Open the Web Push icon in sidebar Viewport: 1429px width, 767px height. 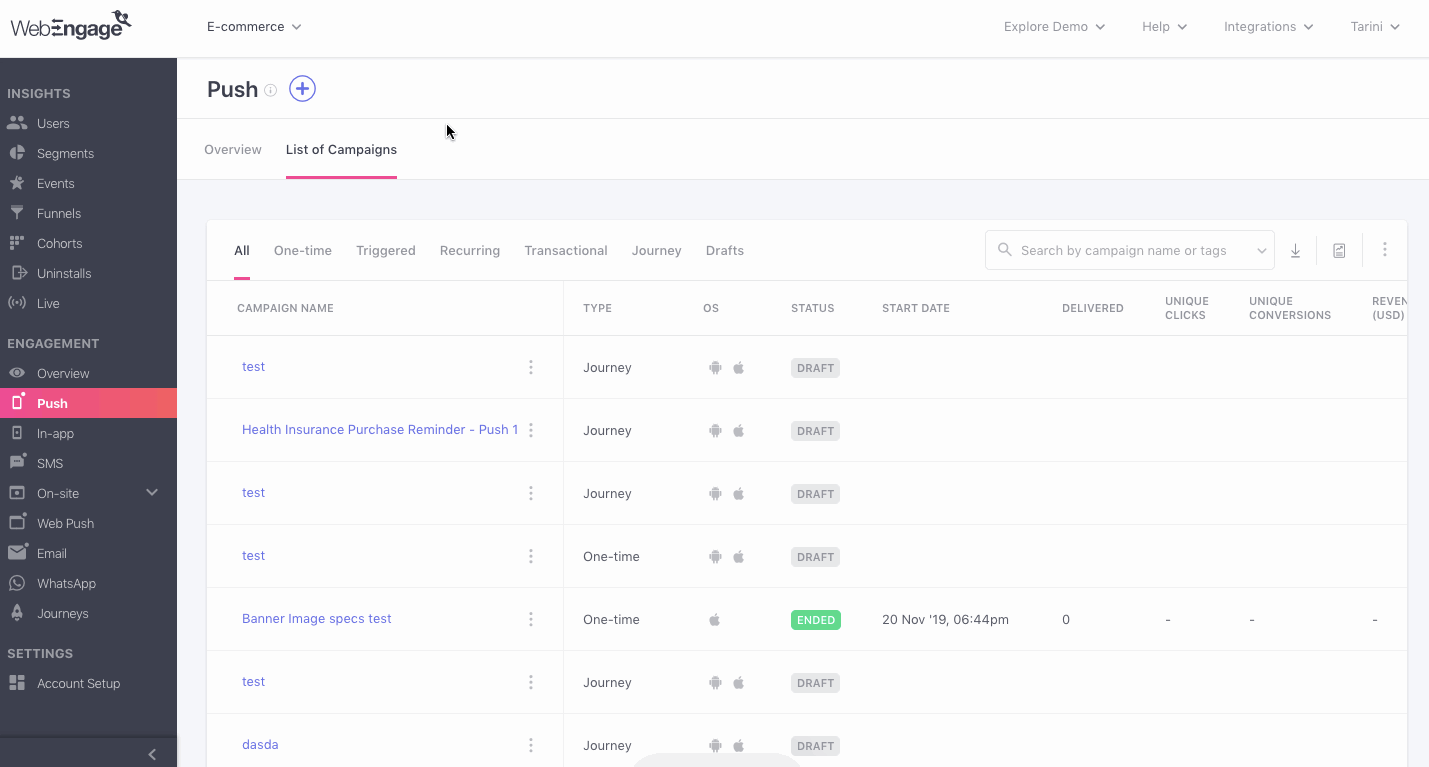click(x=17, y=522)
